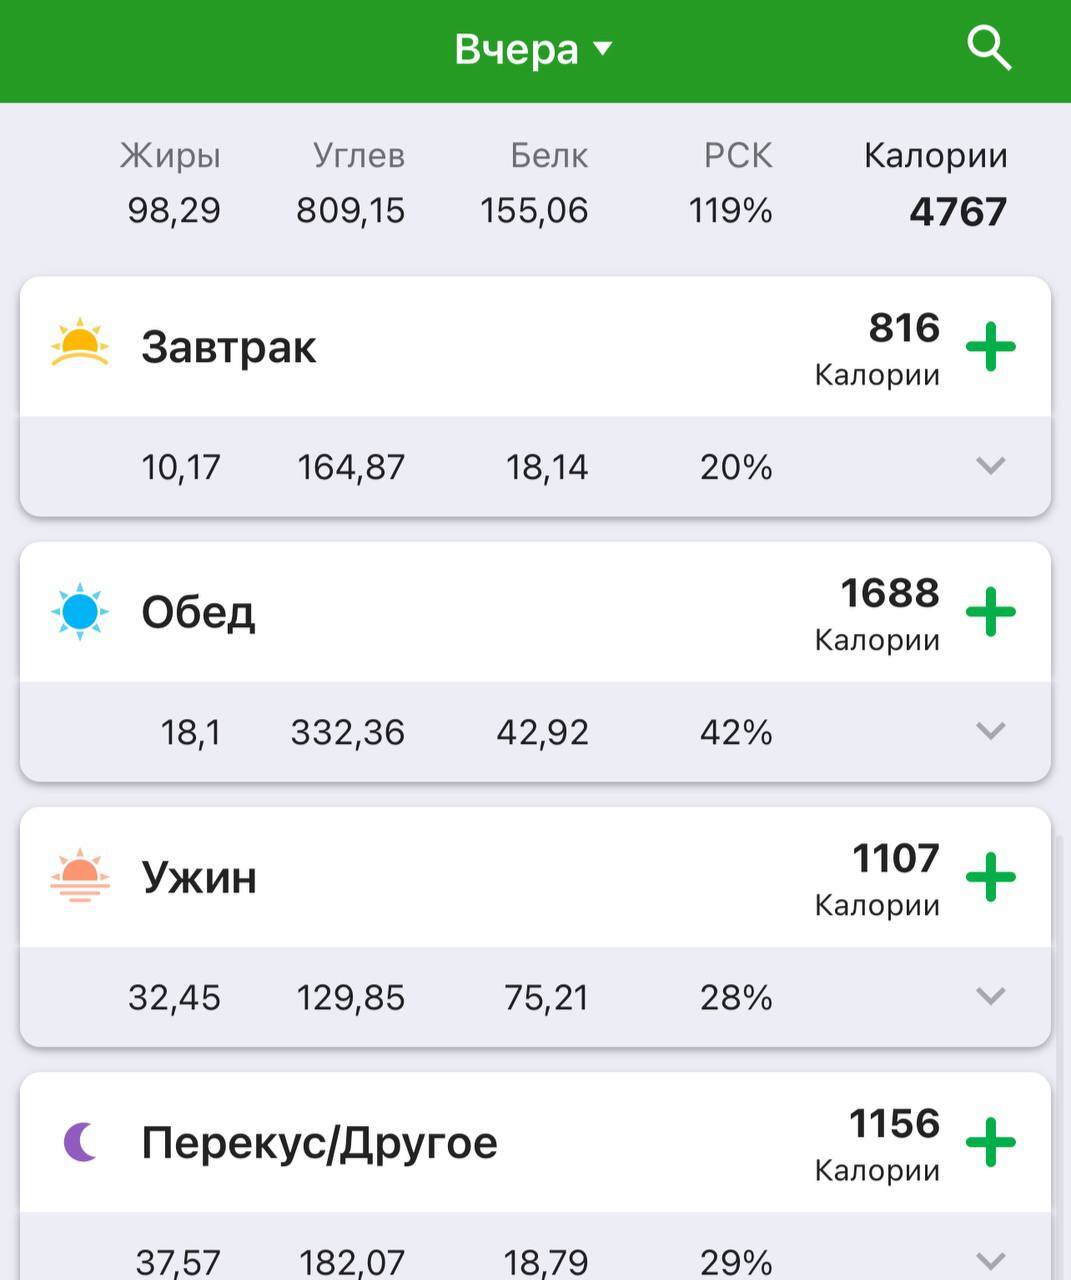The image size is (1071, 1280).
Task: Add food to Ужин with plus icon
Action: coord(990,877)
